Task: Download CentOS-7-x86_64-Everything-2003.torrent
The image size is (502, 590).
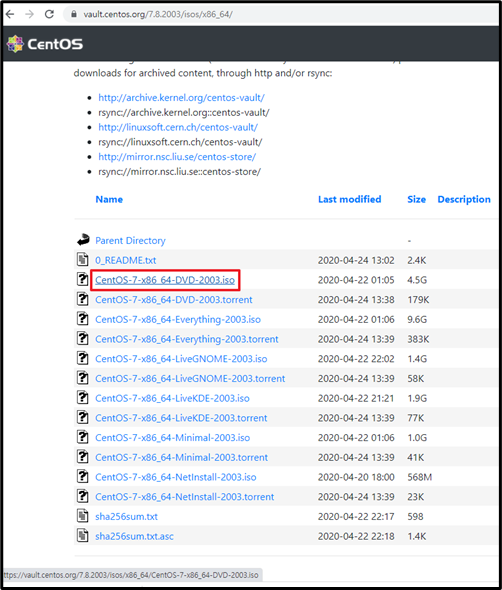Action: tap(187, 339)
